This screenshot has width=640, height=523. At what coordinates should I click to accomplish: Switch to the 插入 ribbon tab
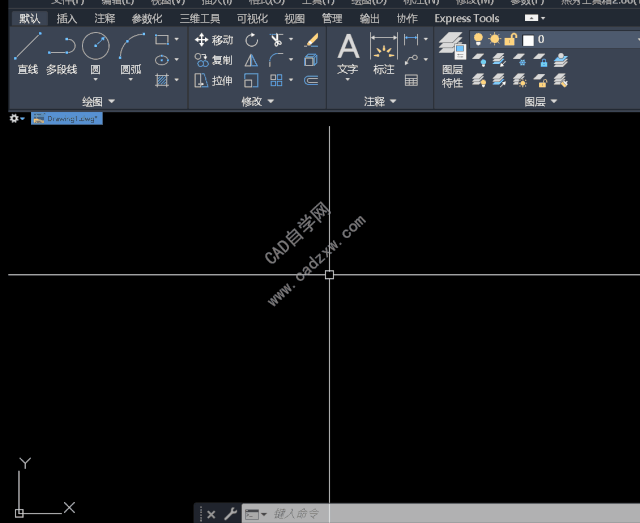tap(67, 18)
